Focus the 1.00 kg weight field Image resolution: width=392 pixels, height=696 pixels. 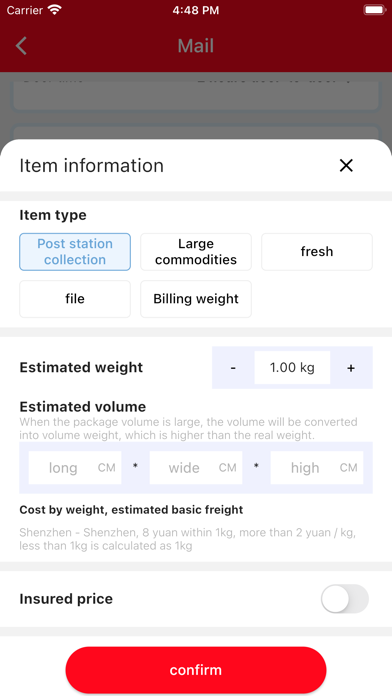[292, 368]
